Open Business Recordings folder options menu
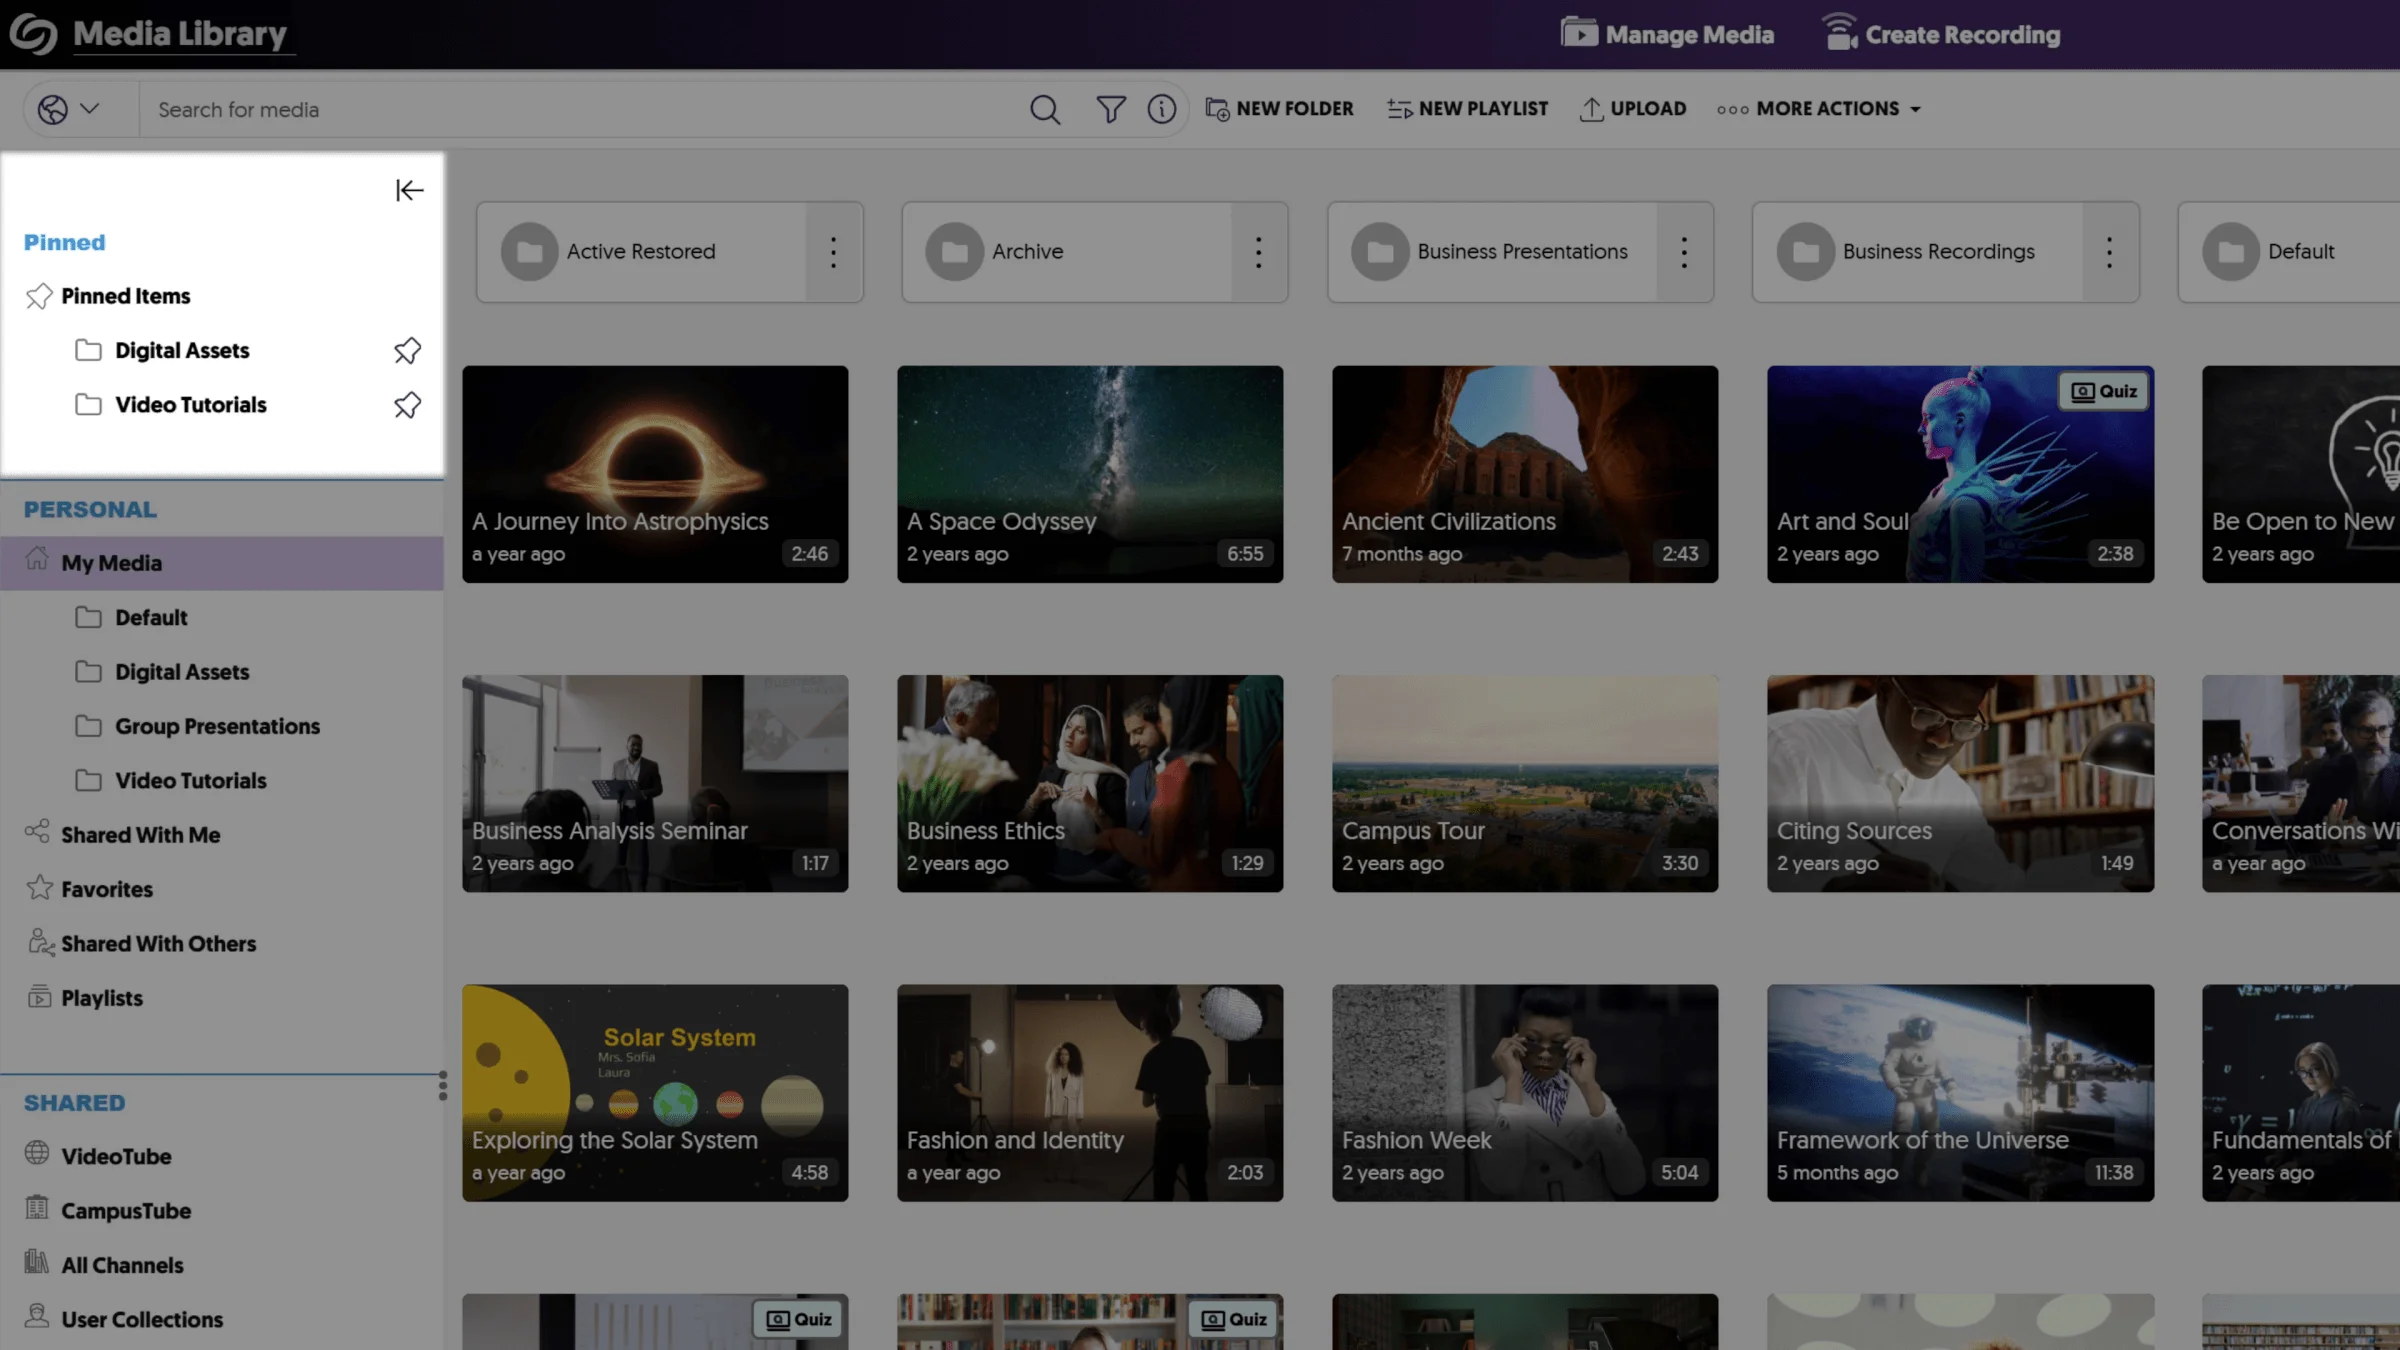2400x1350 pixels. [x=2110, y=252]
